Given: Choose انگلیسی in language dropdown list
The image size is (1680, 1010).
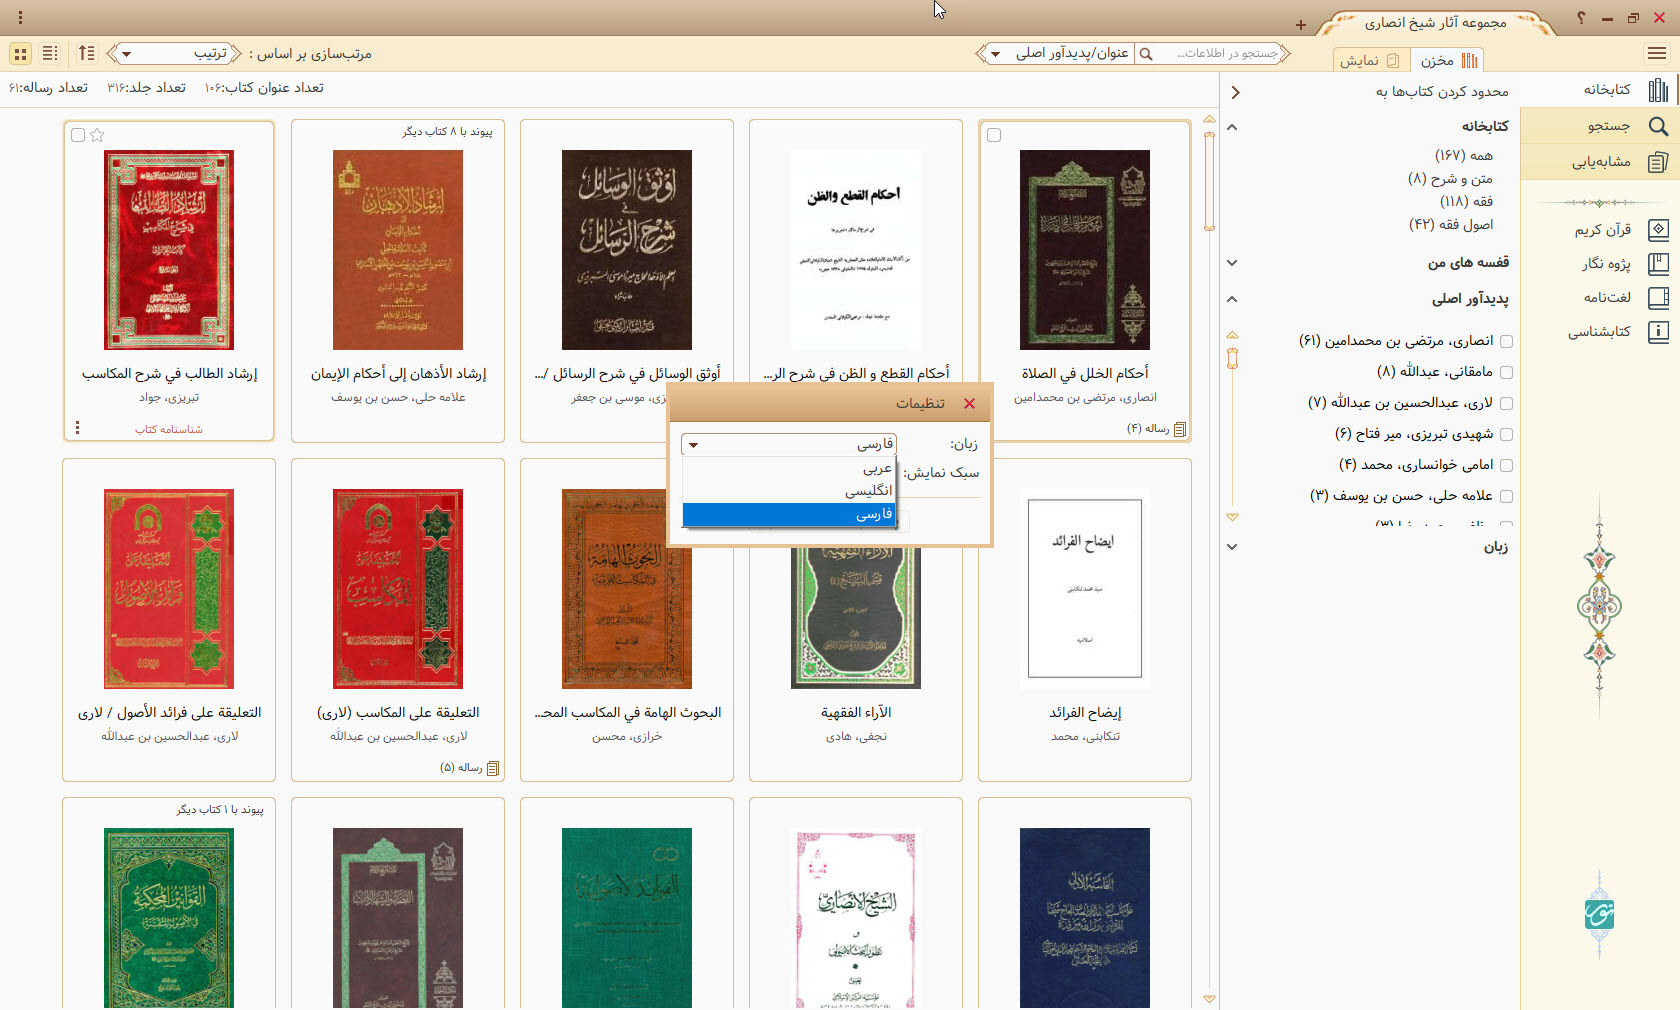Looking at the screenshot, I should 789,490.
